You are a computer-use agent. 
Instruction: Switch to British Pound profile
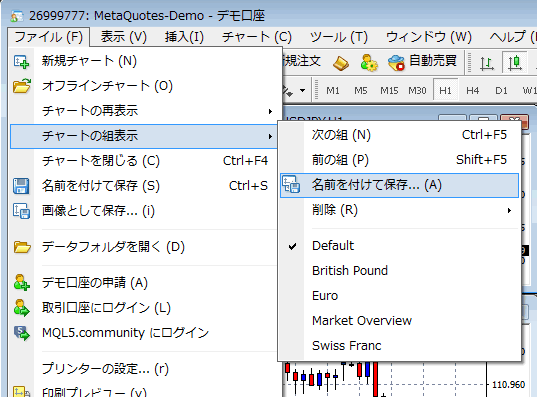pos(399,271)
